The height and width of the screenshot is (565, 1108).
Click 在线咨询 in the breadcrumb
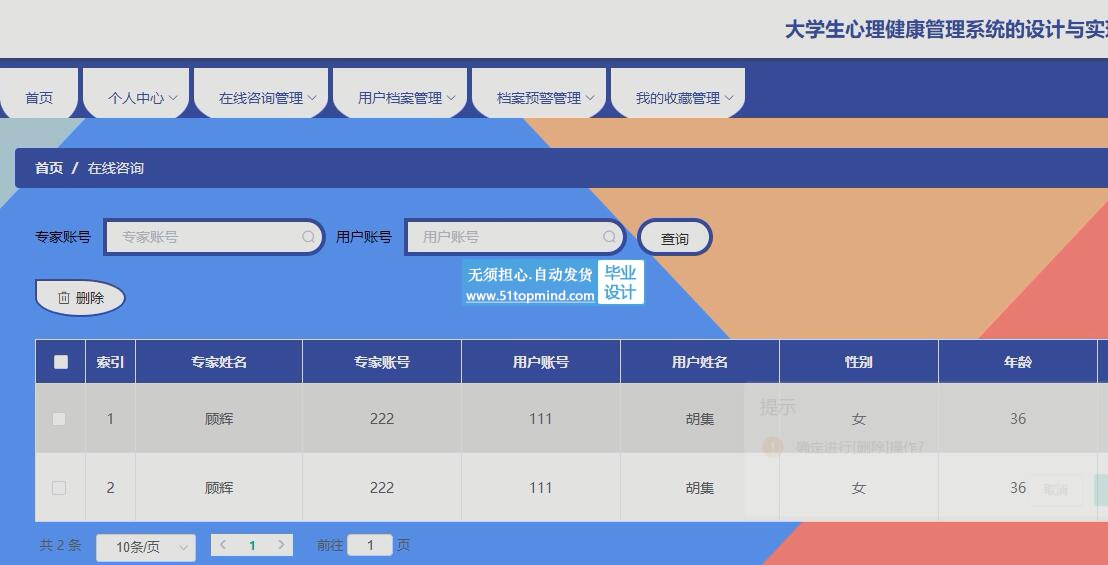[x=116, y=168]
